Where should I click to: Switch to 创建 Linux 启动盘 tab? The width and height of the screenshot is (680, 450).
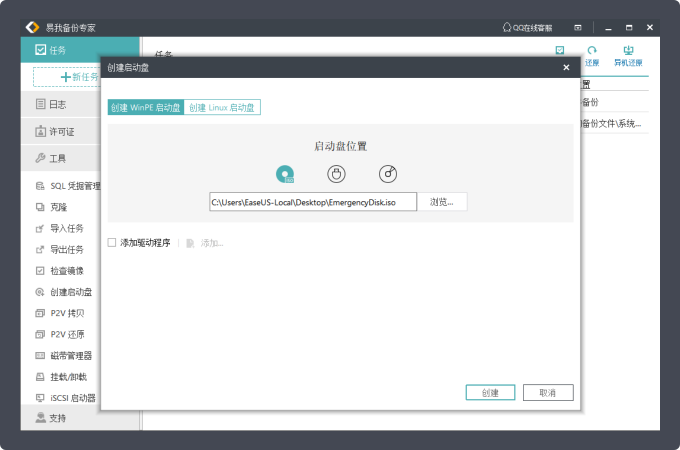click(222, 107)
